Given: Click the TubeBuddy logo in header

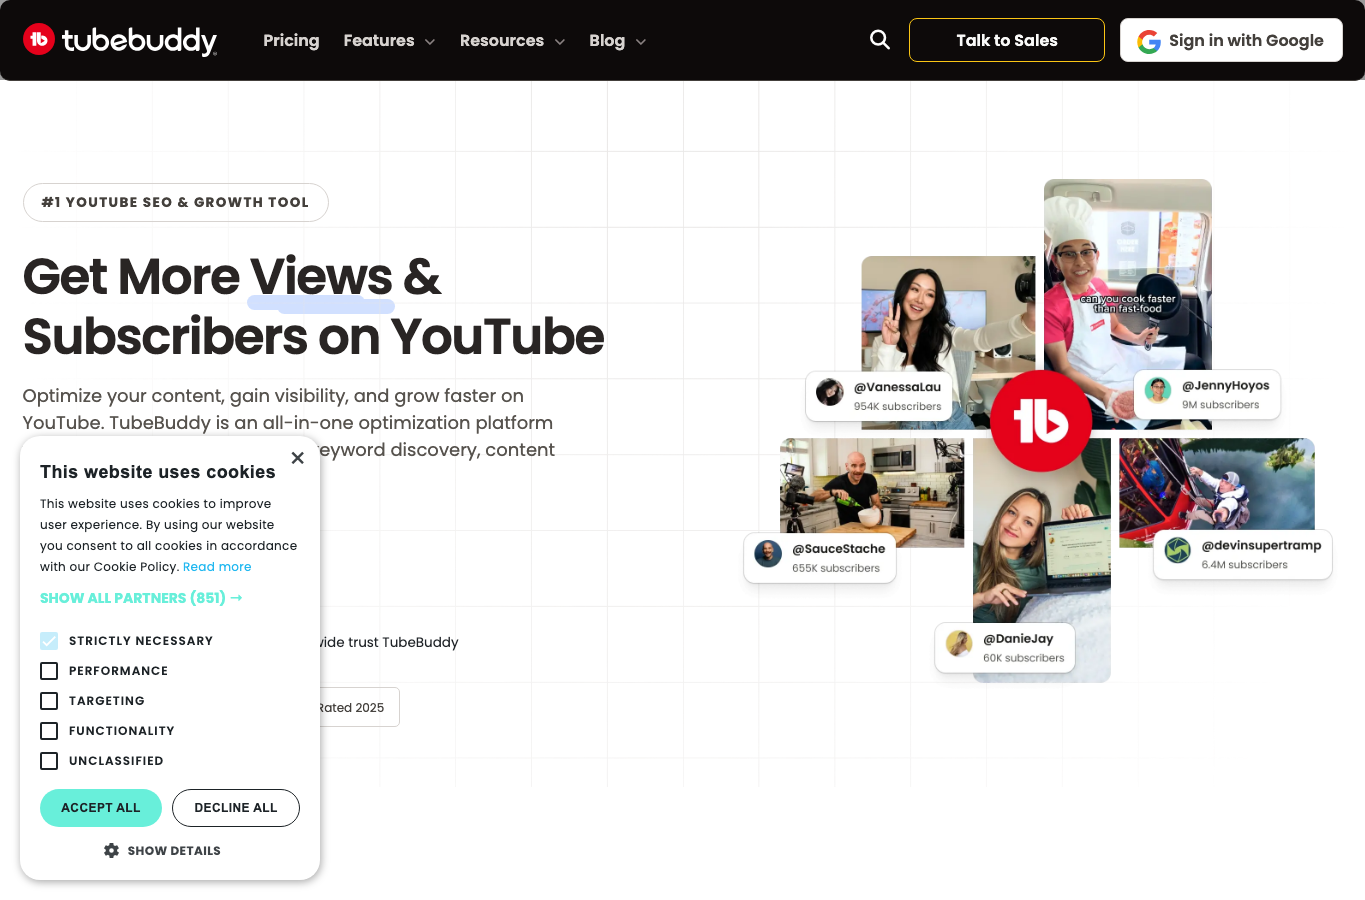Looking at the screenshot, I should 120,40.
